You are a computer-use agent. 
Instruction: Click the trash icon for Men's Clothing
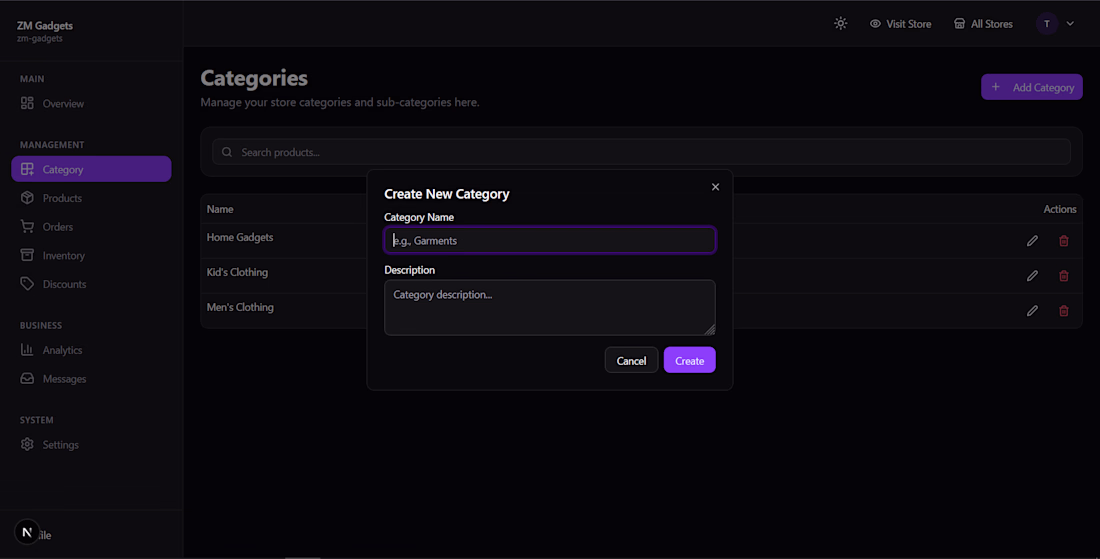coord(1063,311)
